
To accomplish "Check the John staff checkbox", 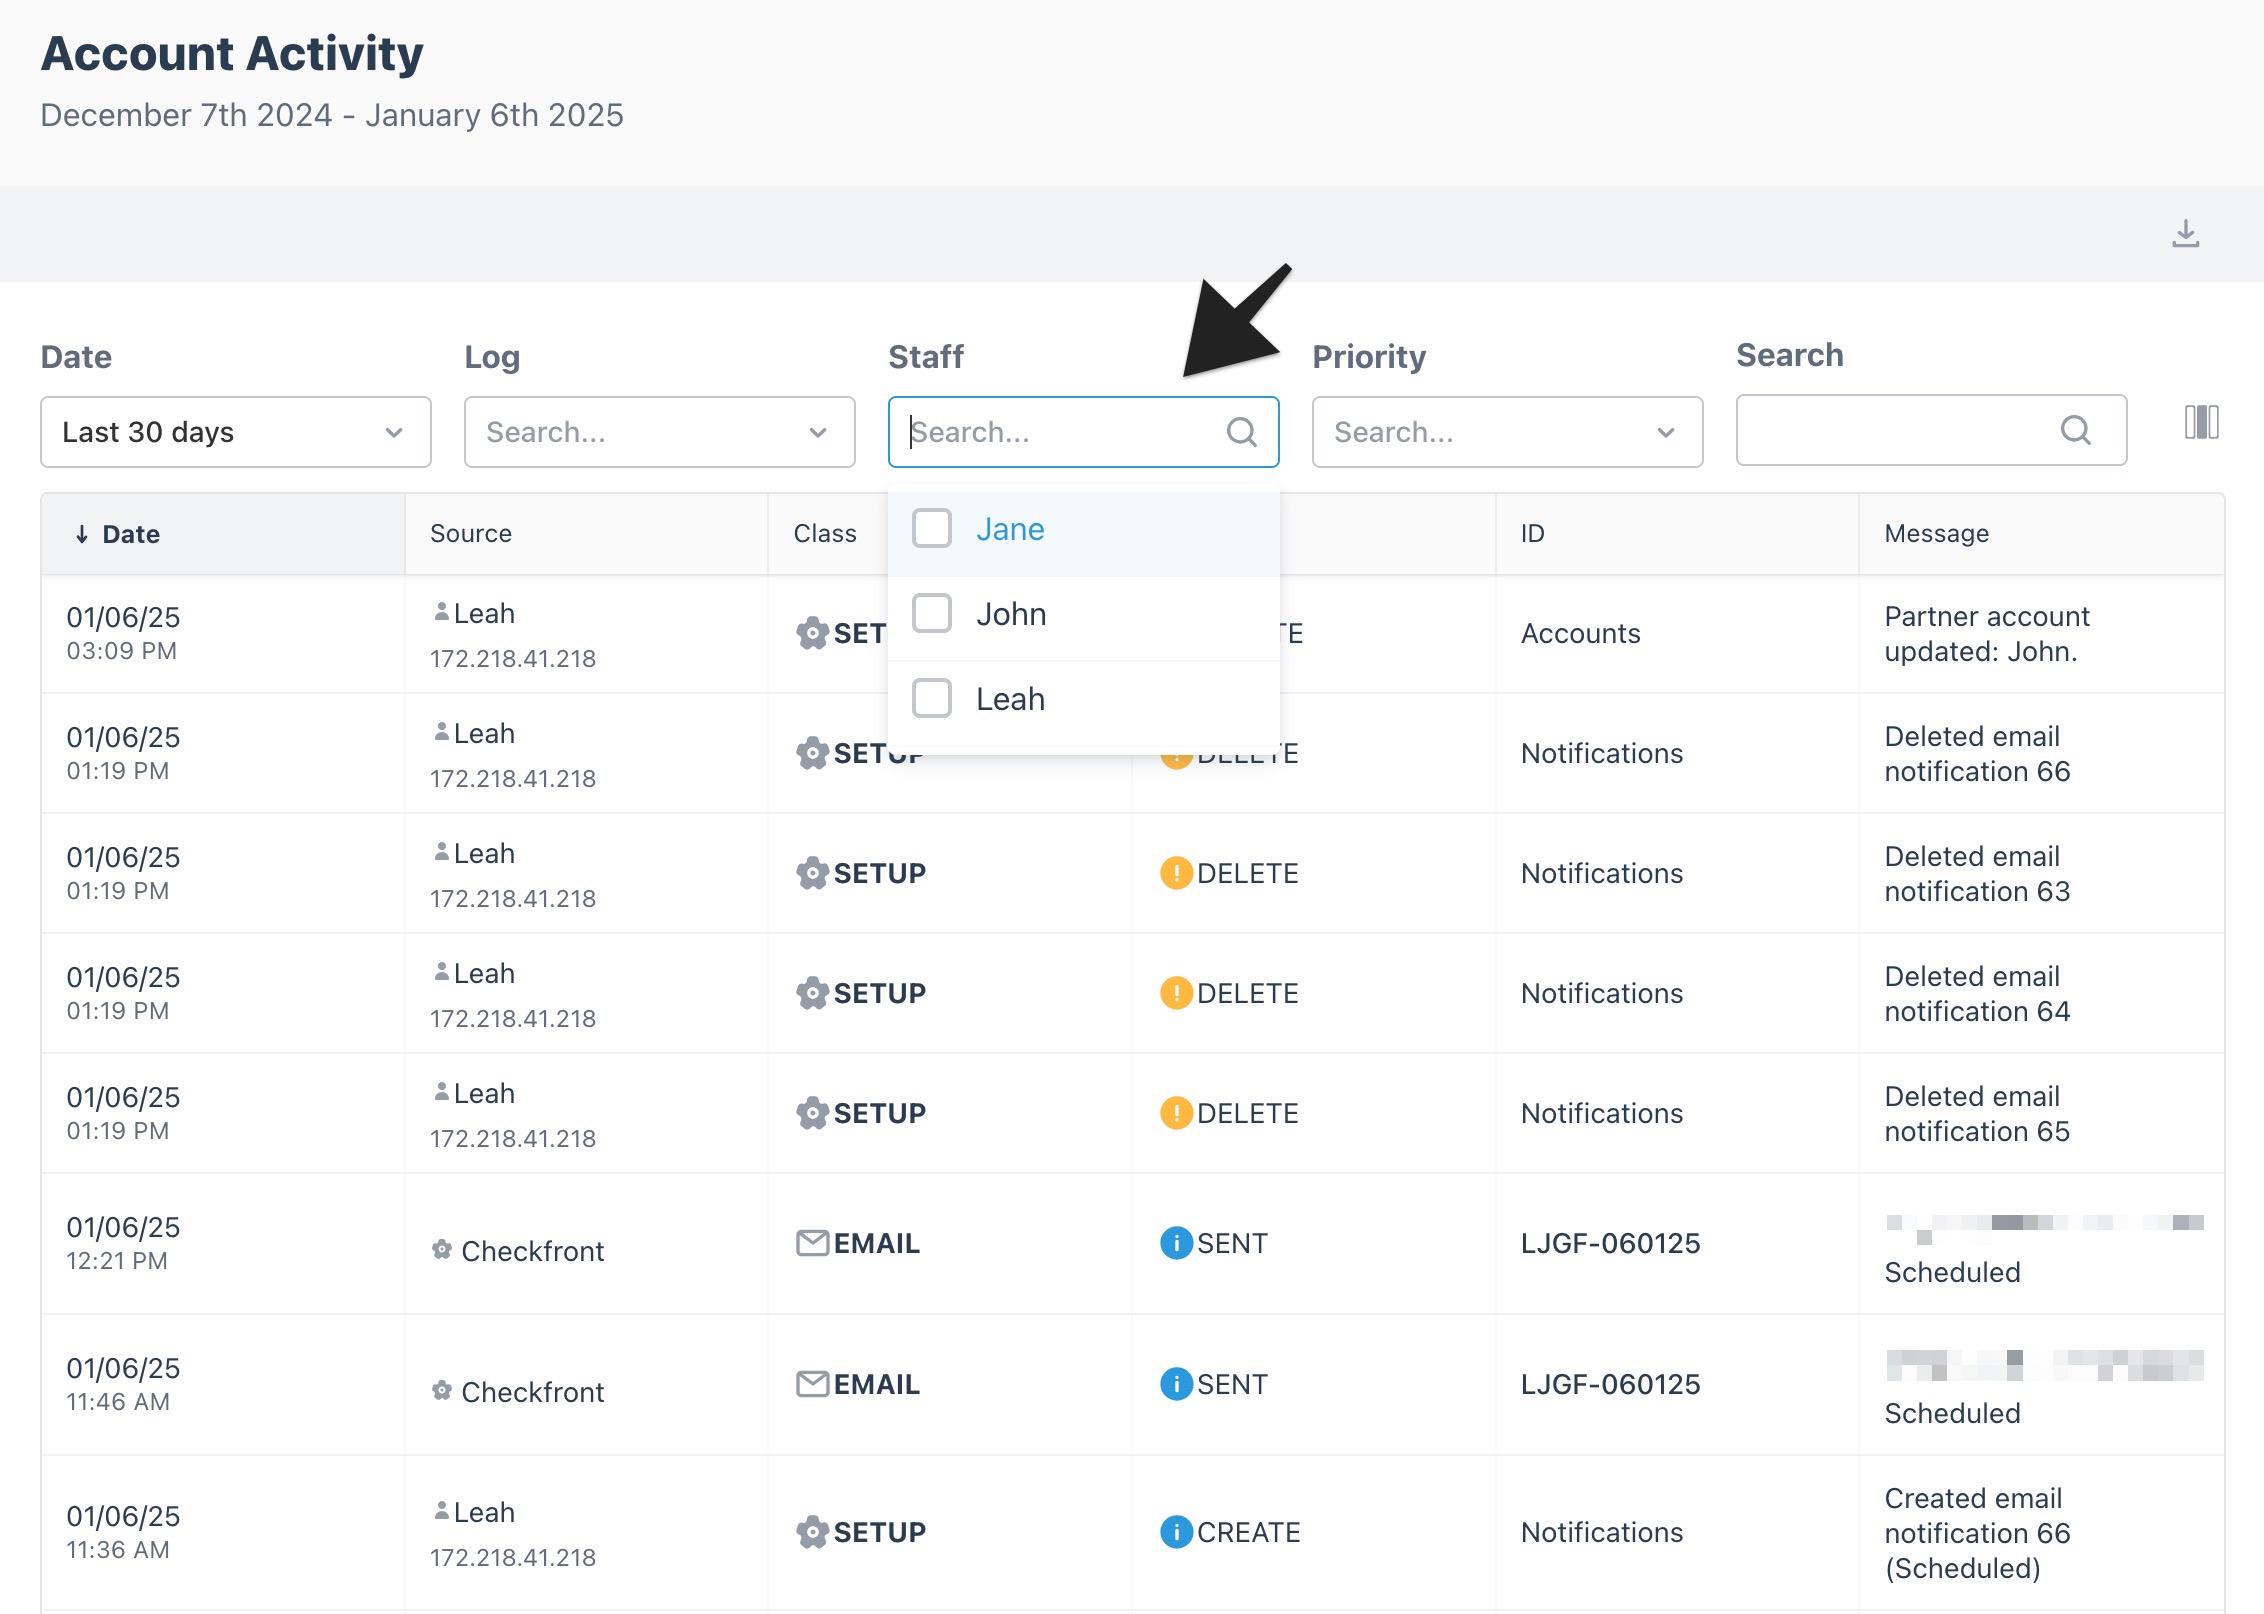I will (932, 613).
